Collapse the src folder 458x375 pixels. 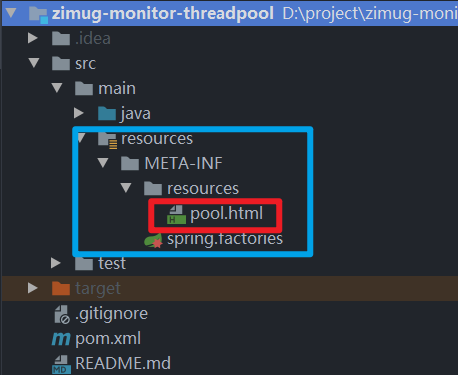(34, 63)
